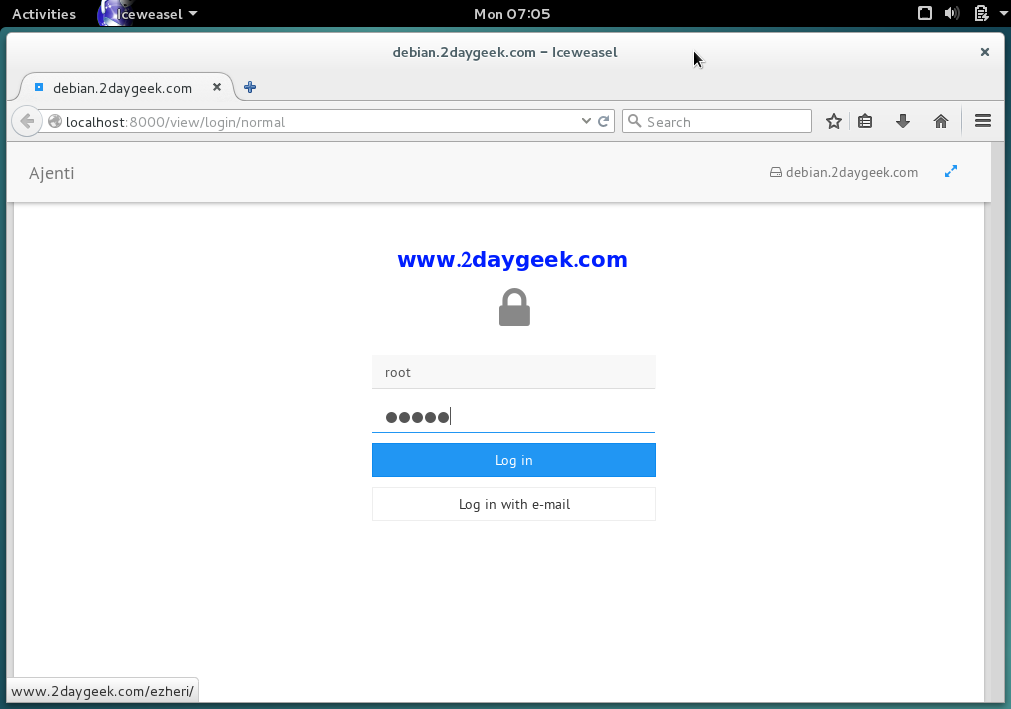Open a new tab with plus icon
The image size is (1011, 709).
(x=250, y=88)
